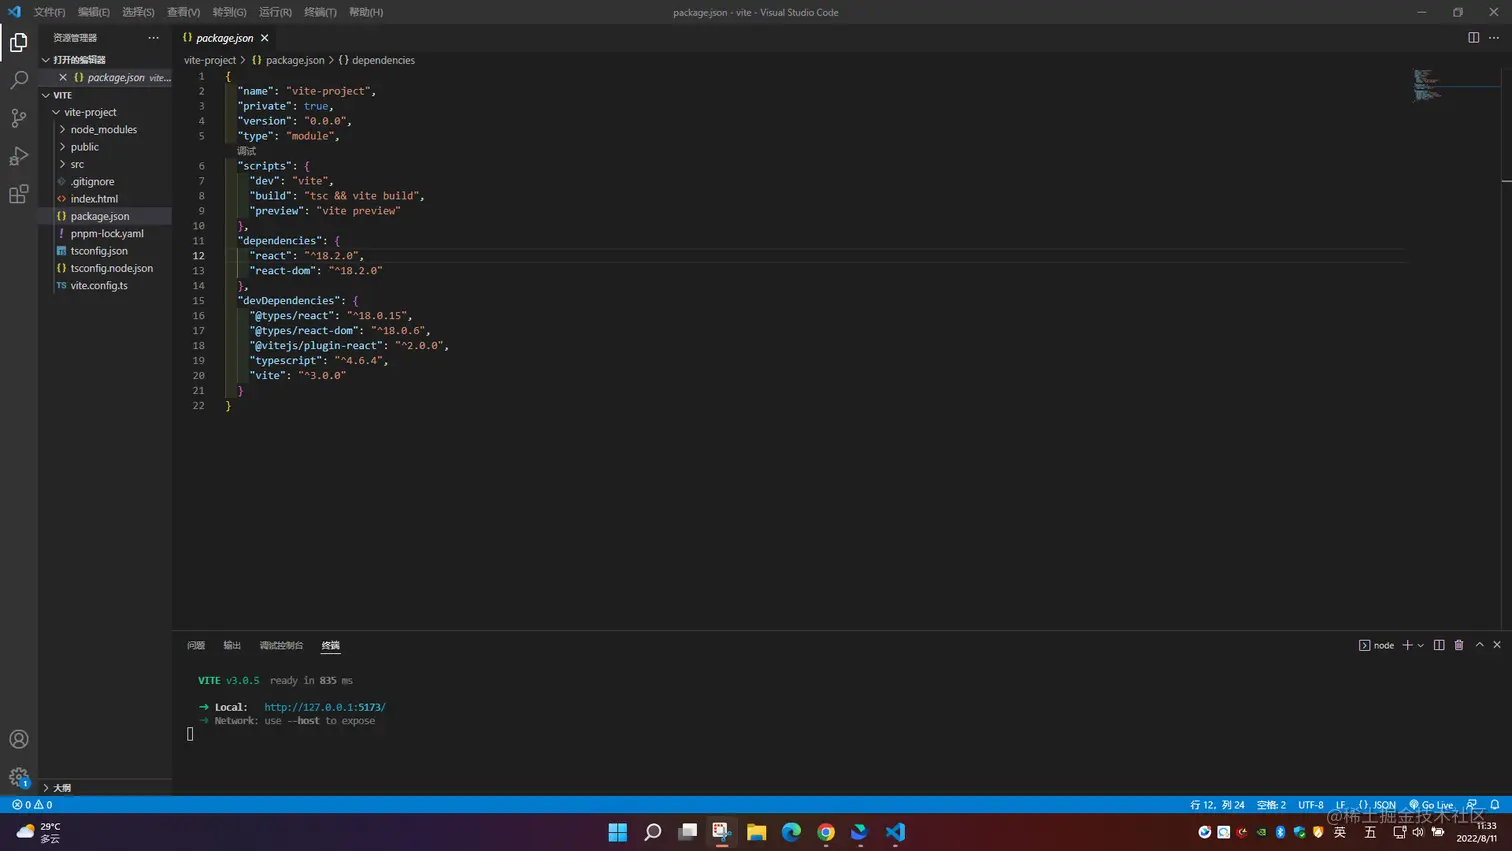This screenshot has width=1512, height=851.
Task: Open File Explorer from taskbar
Action: [756, 832]
